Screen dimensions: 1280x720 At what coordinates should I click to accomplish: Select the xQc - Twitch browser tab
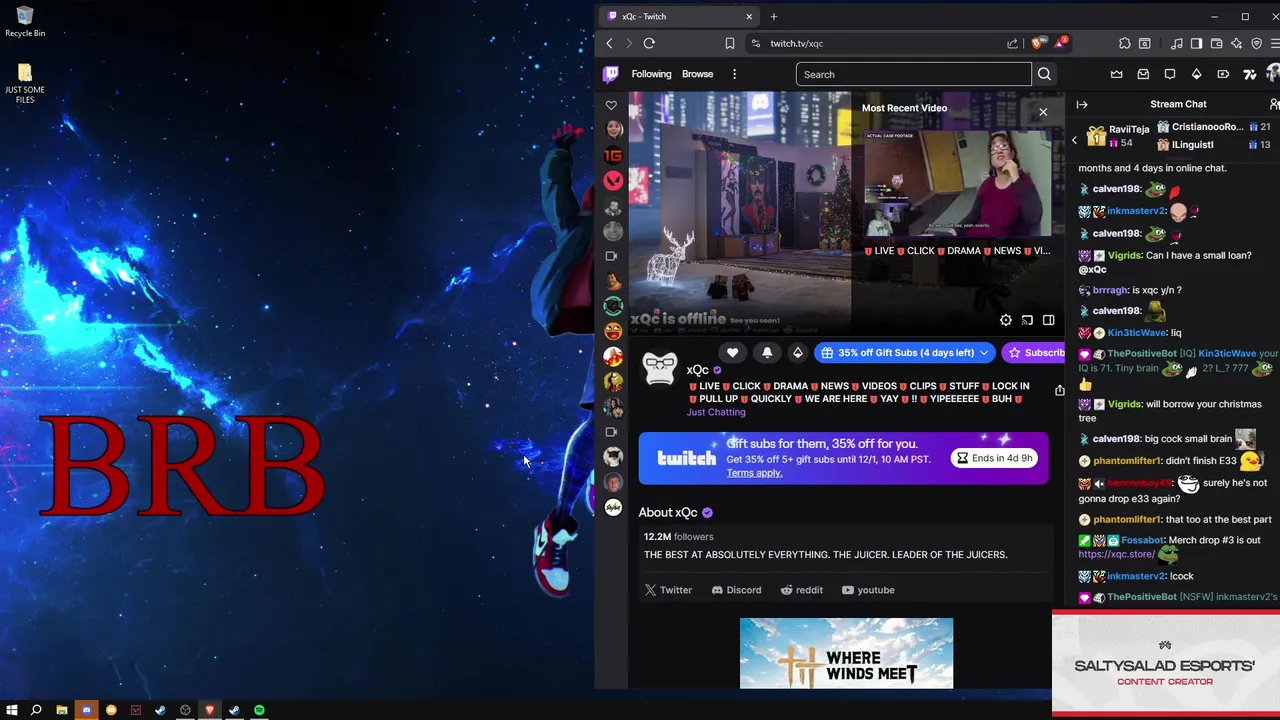tap(679, 16)
